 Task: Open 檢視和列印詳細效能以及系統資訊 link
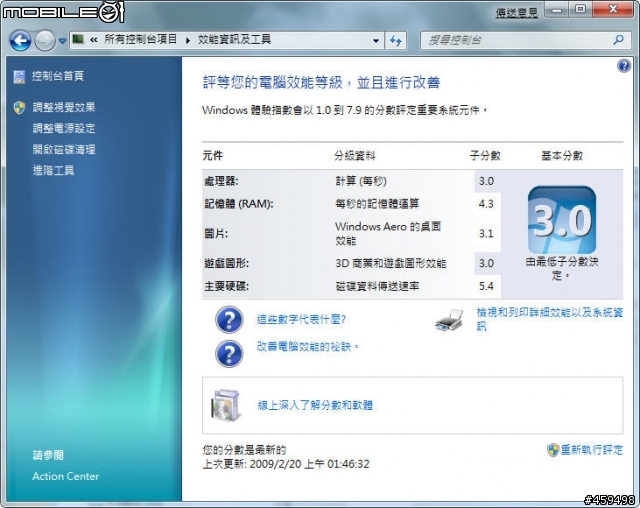[550, 319]
